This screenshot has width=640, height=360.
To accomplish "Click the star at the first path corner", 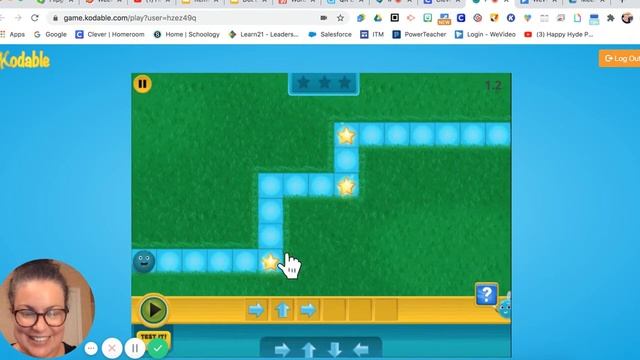I will click(x=270, y=262).
